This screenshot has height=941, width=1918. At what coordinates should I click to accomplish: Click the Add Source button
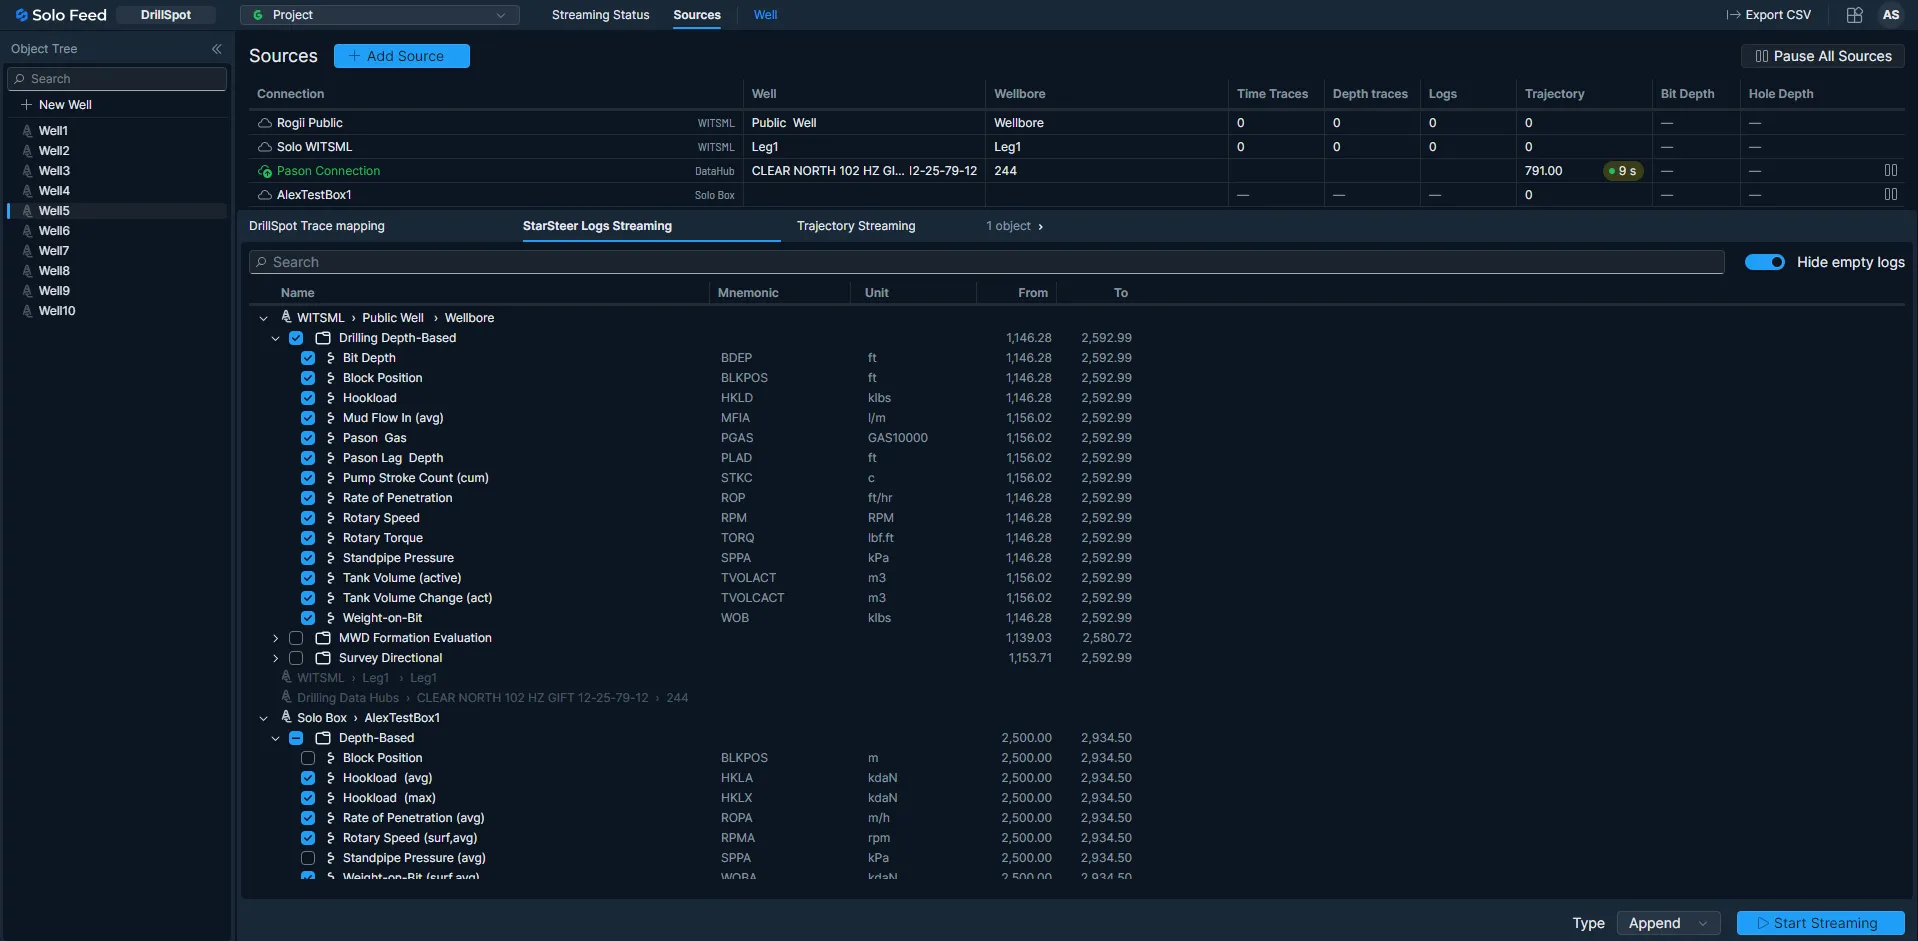[x=401, y=56]
